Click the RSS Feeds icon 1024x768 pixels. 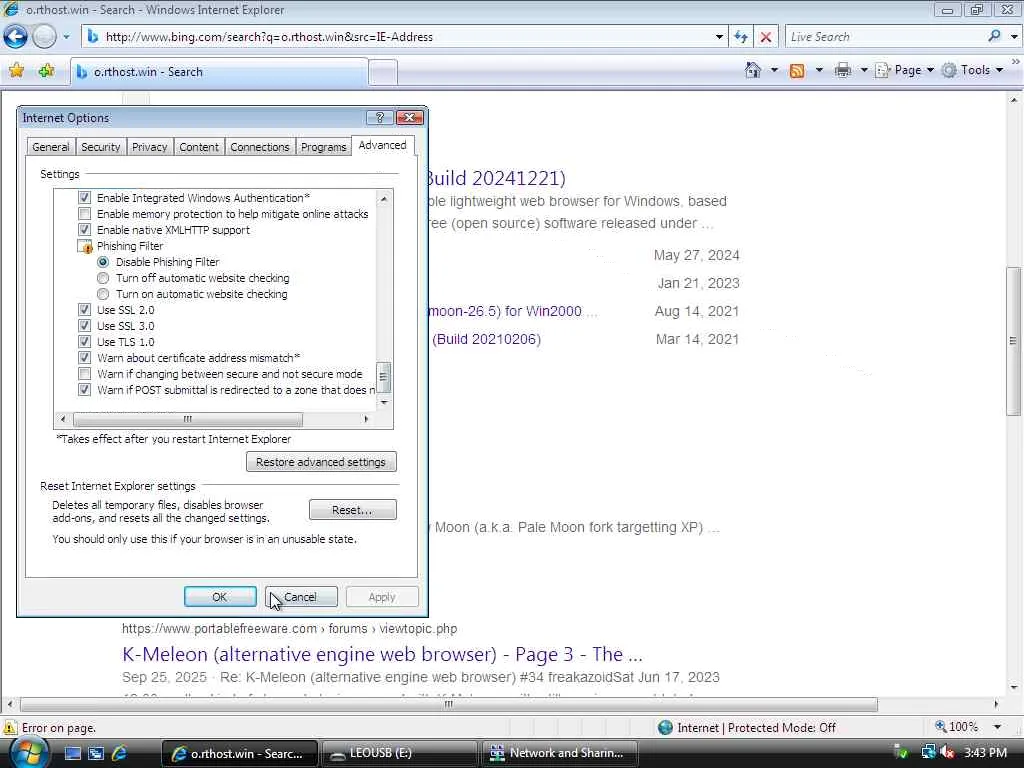797,70
